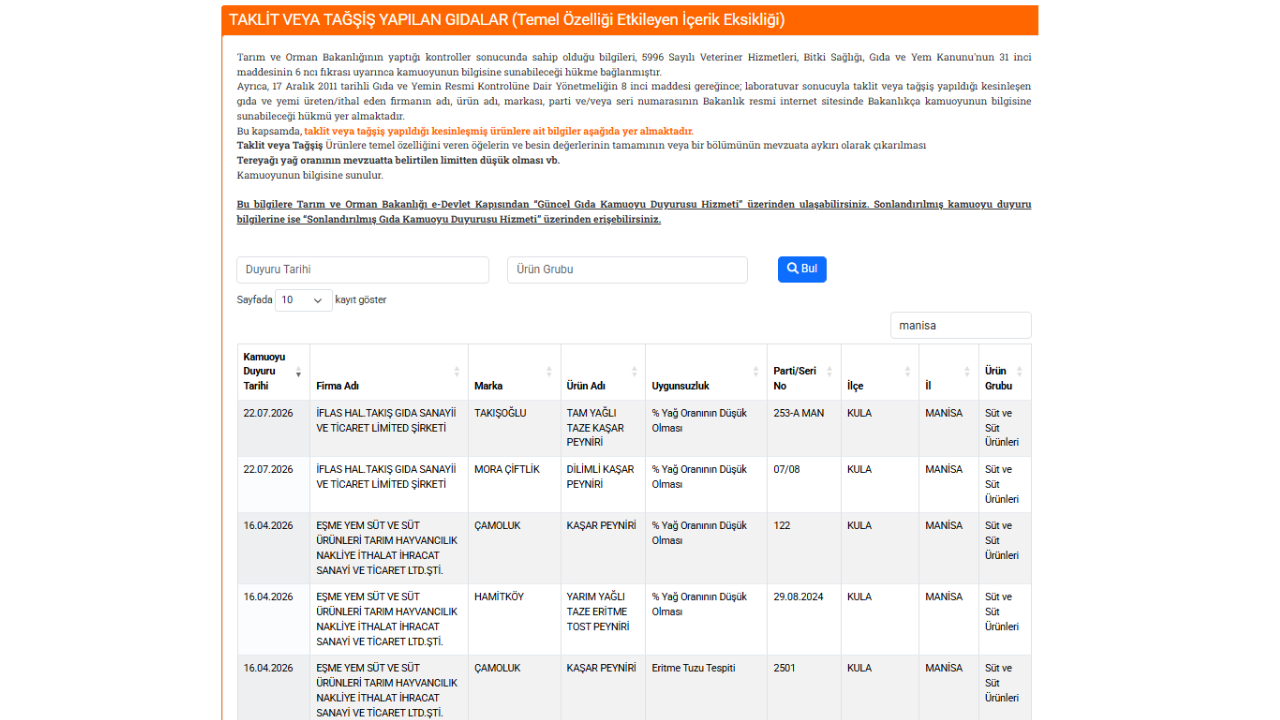The width and height of the screenshot is (1280, 720).
Task: Click the batch number 122 cell
Action: [782, 525]
